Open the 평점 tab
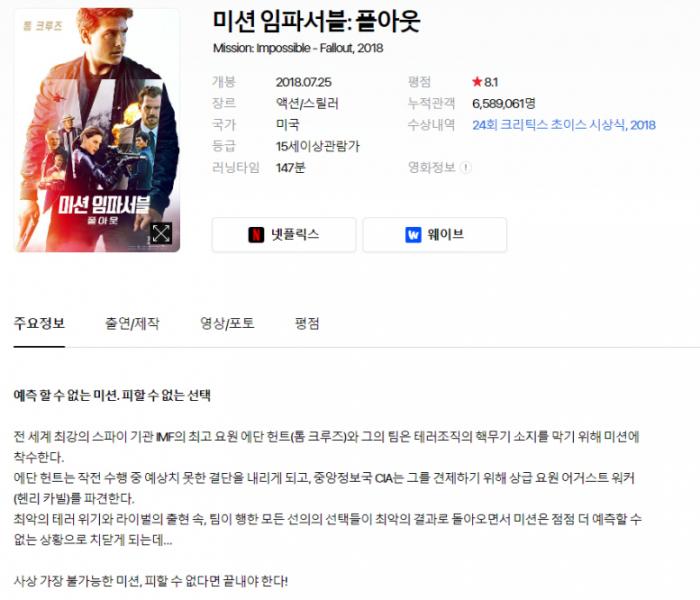This screenshot has height=600, width=700. (307, 323)
